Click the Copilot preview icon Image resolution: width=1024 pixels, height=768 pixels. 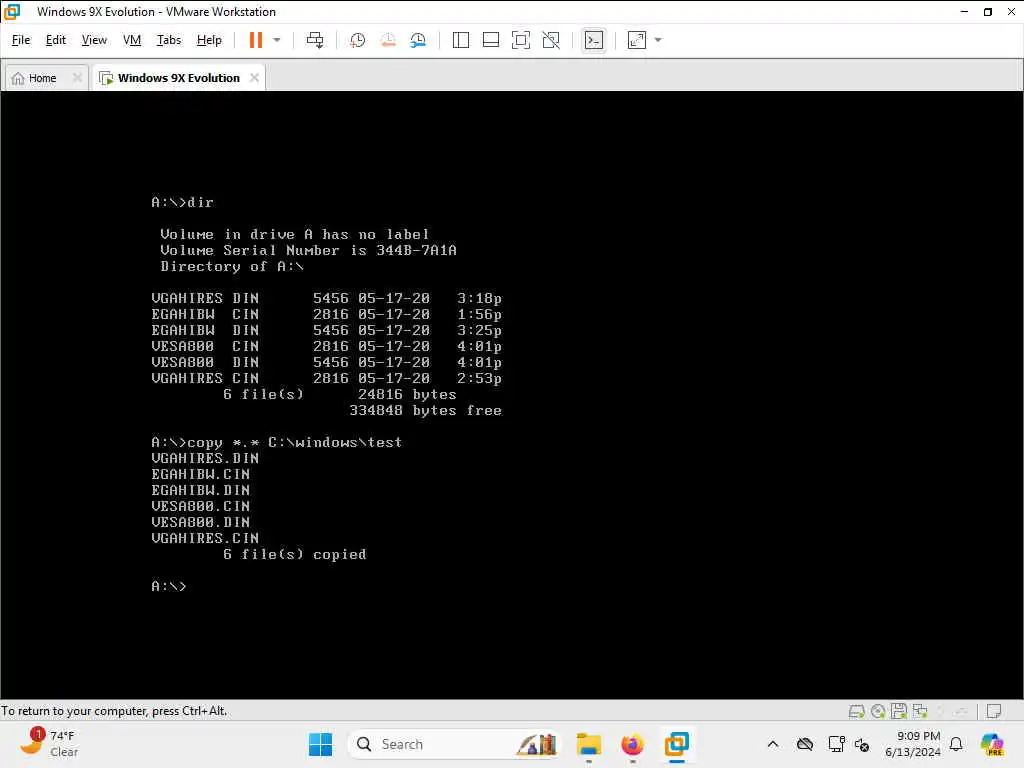pyautogui.click(x=992, y=744)
